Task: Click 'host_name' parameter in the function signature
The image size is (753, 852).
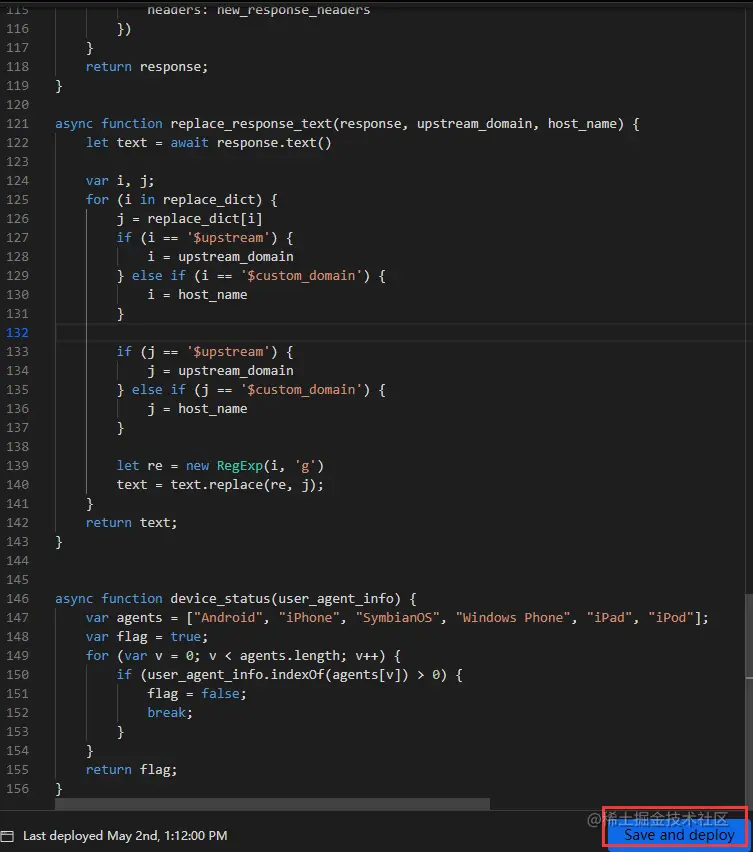Action: point(582,124)
